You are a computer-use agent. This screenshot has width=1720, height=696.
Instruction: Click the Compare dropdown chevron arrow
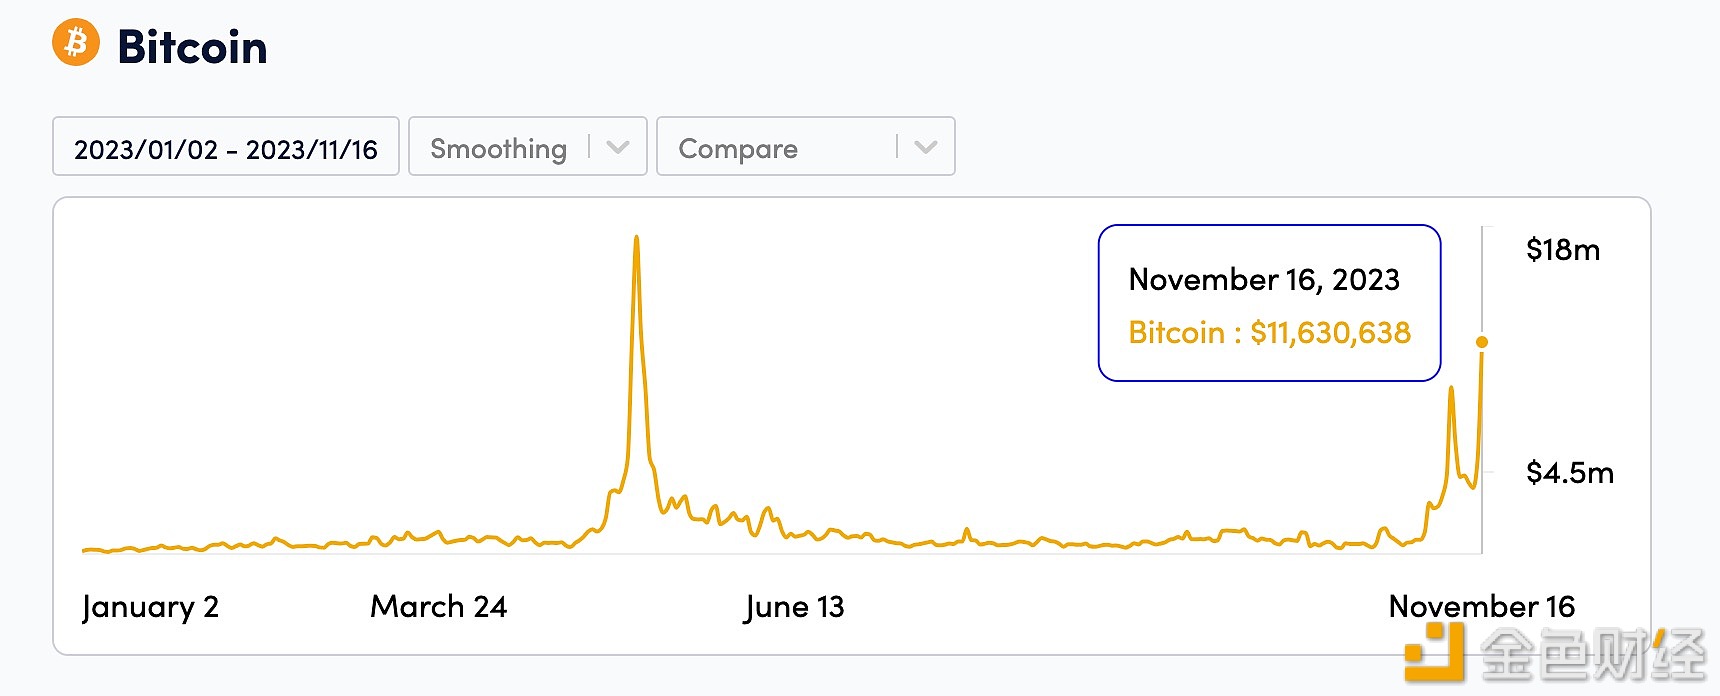click(x=926, y=147)
